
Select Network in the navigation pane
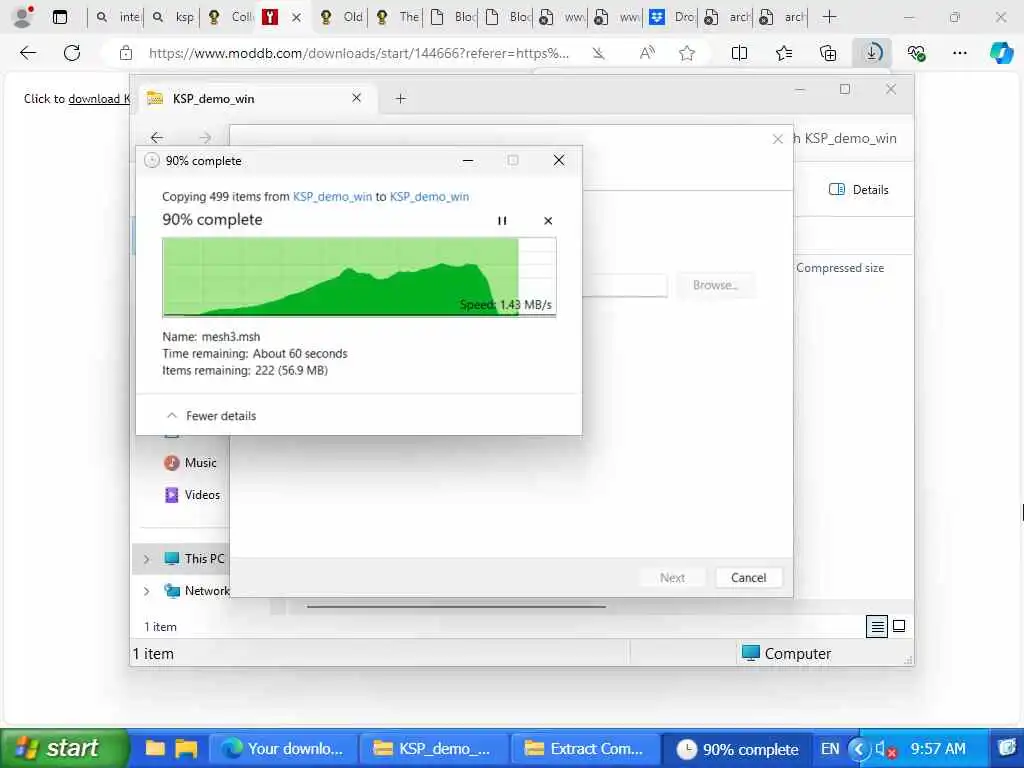tap(197, 590)
